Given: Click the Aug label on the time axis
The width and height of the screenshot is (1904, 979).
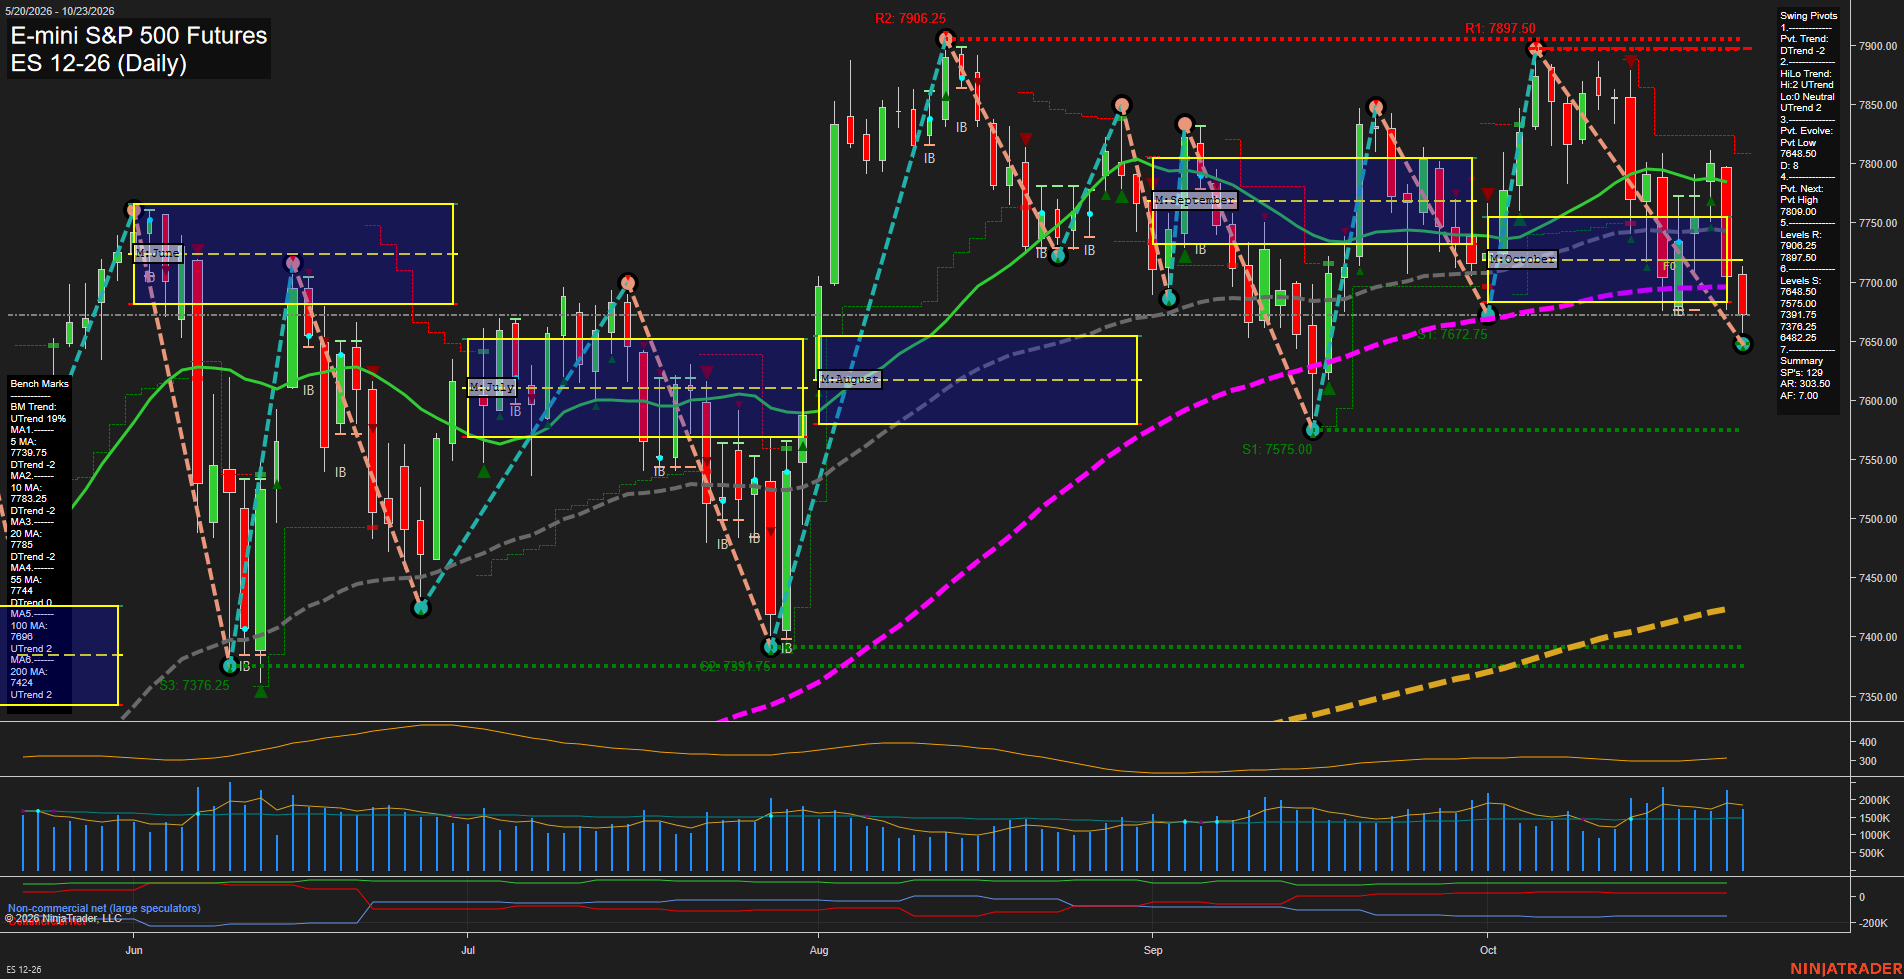Looking at the screenshot, I should click(x=819, y=950).
